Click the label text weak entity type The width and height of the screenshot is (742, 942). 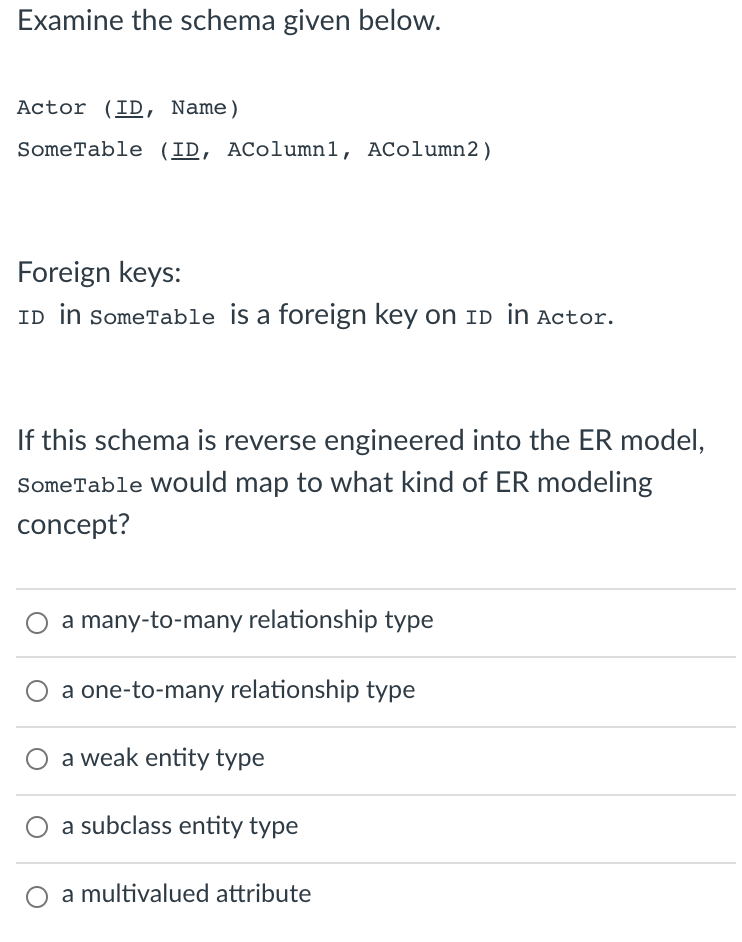pos(163,759)
